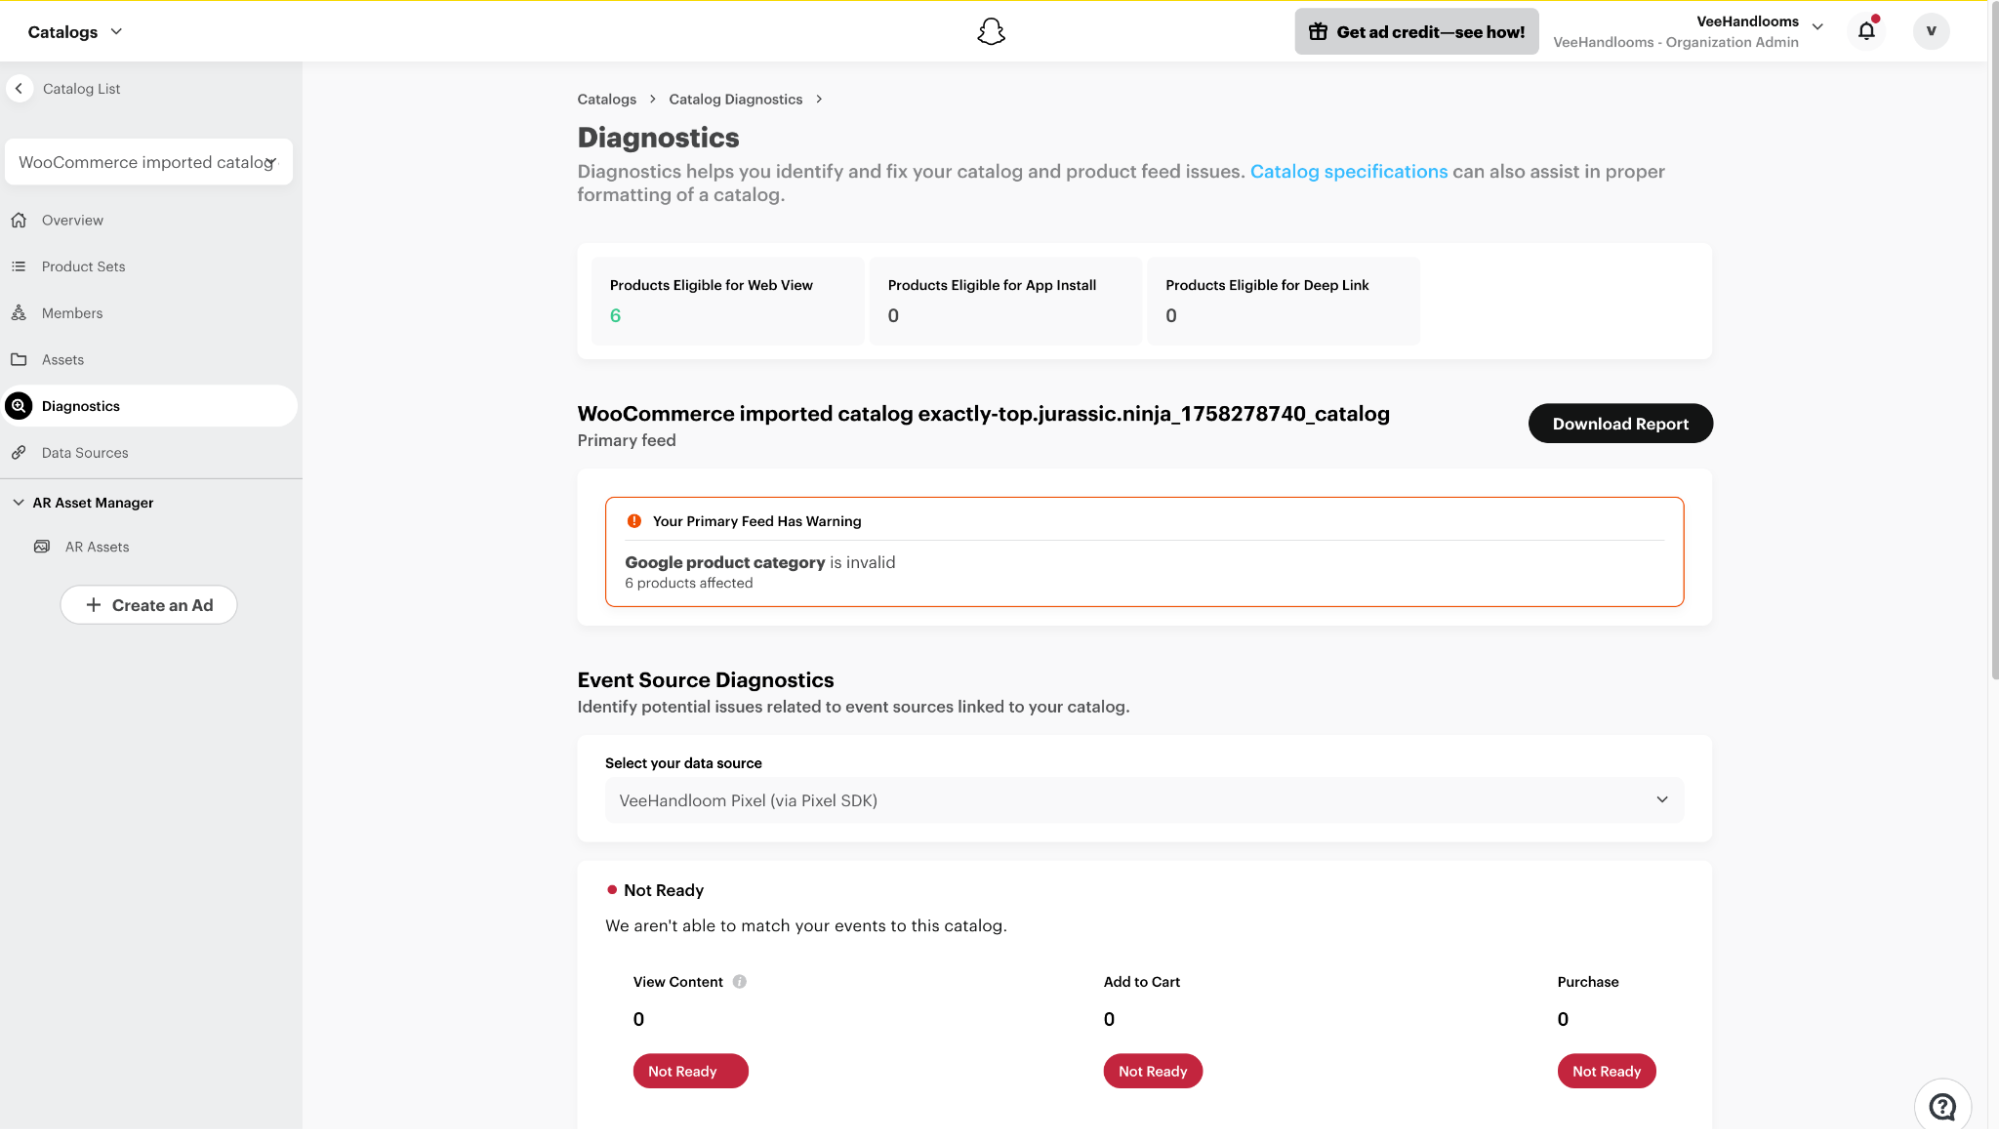Open the VeeHandlooms organization account dropdown
1999x1130 pixels.
pyautogui.click(x=1817, y=27)
